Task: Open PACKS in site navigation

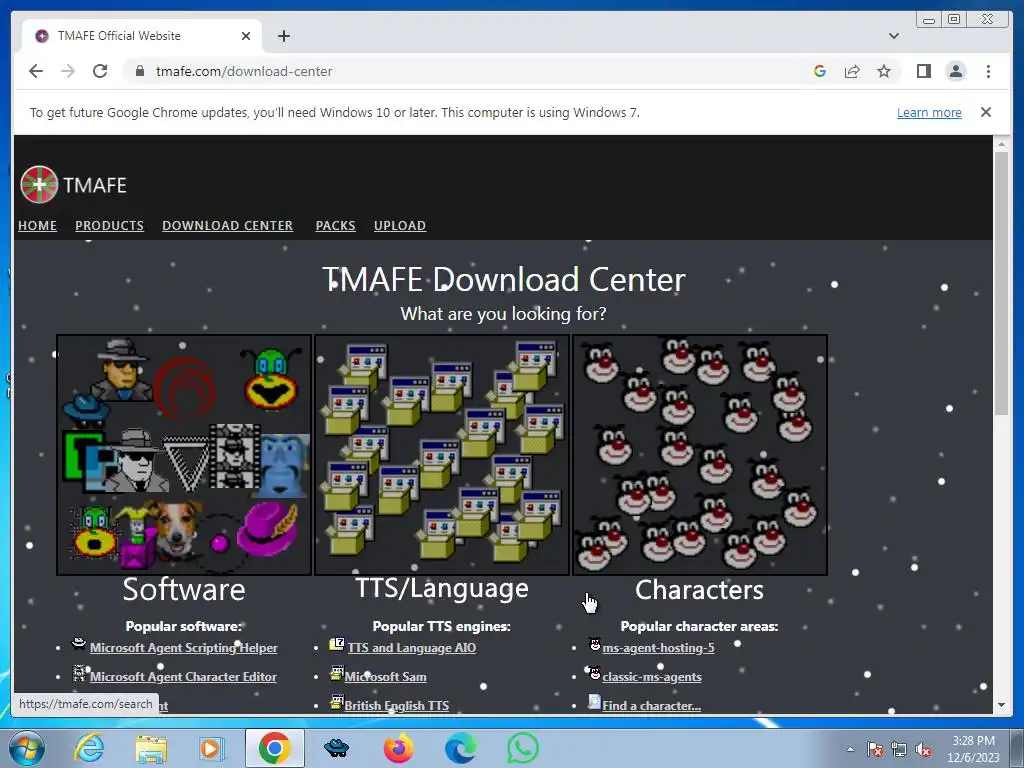Action: pos(335,225)
